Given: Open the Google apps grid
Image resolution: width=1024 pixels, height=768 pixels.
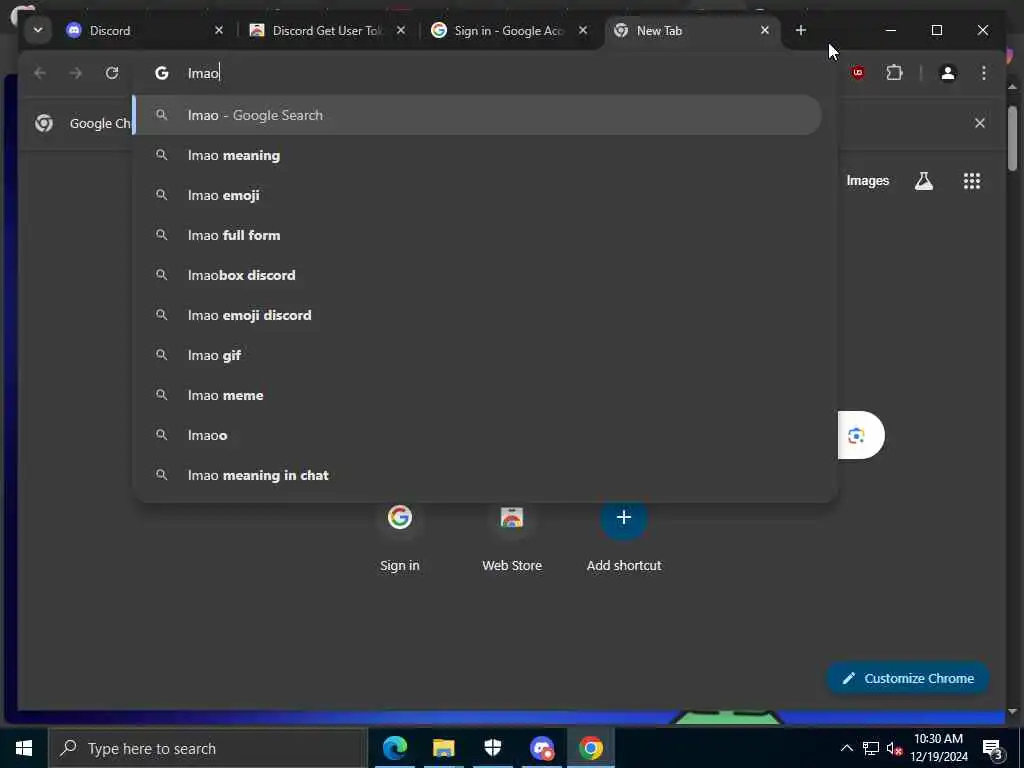Looking at the screenshot, I should (972, 181).
